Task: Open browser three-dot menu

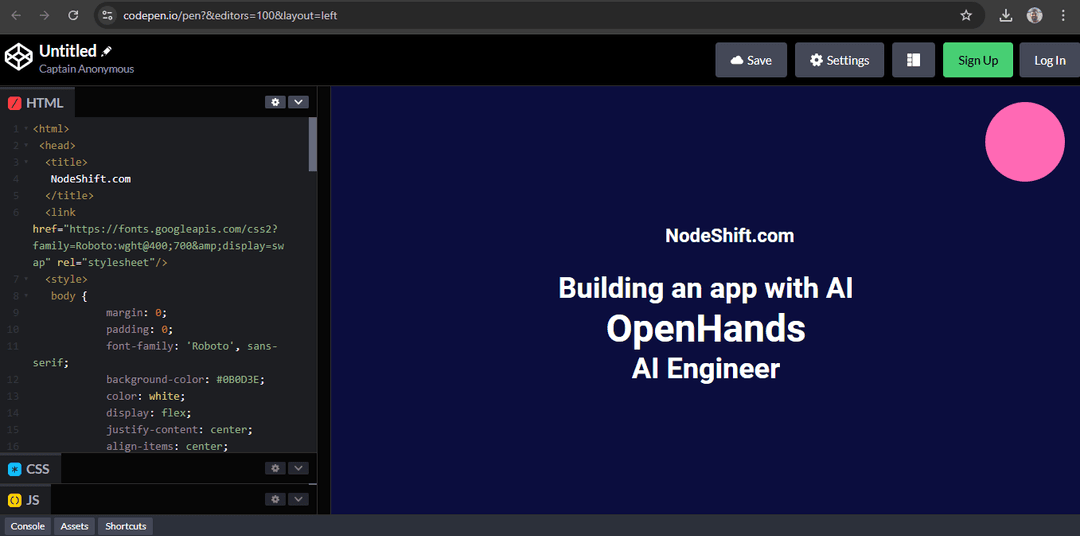Action: coord(1063,15)
